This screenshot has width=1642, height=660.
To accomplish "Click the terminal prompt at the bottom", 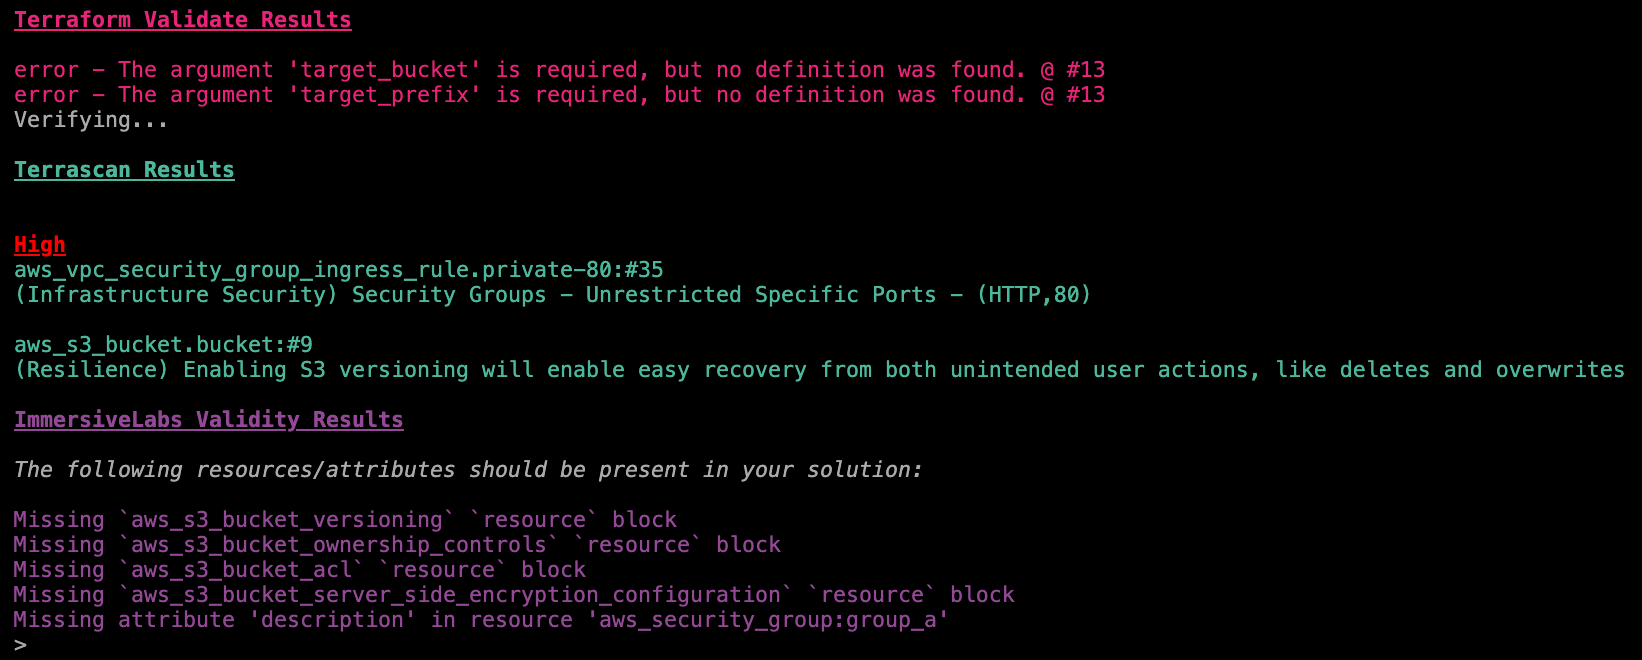I will coord(20,645).
